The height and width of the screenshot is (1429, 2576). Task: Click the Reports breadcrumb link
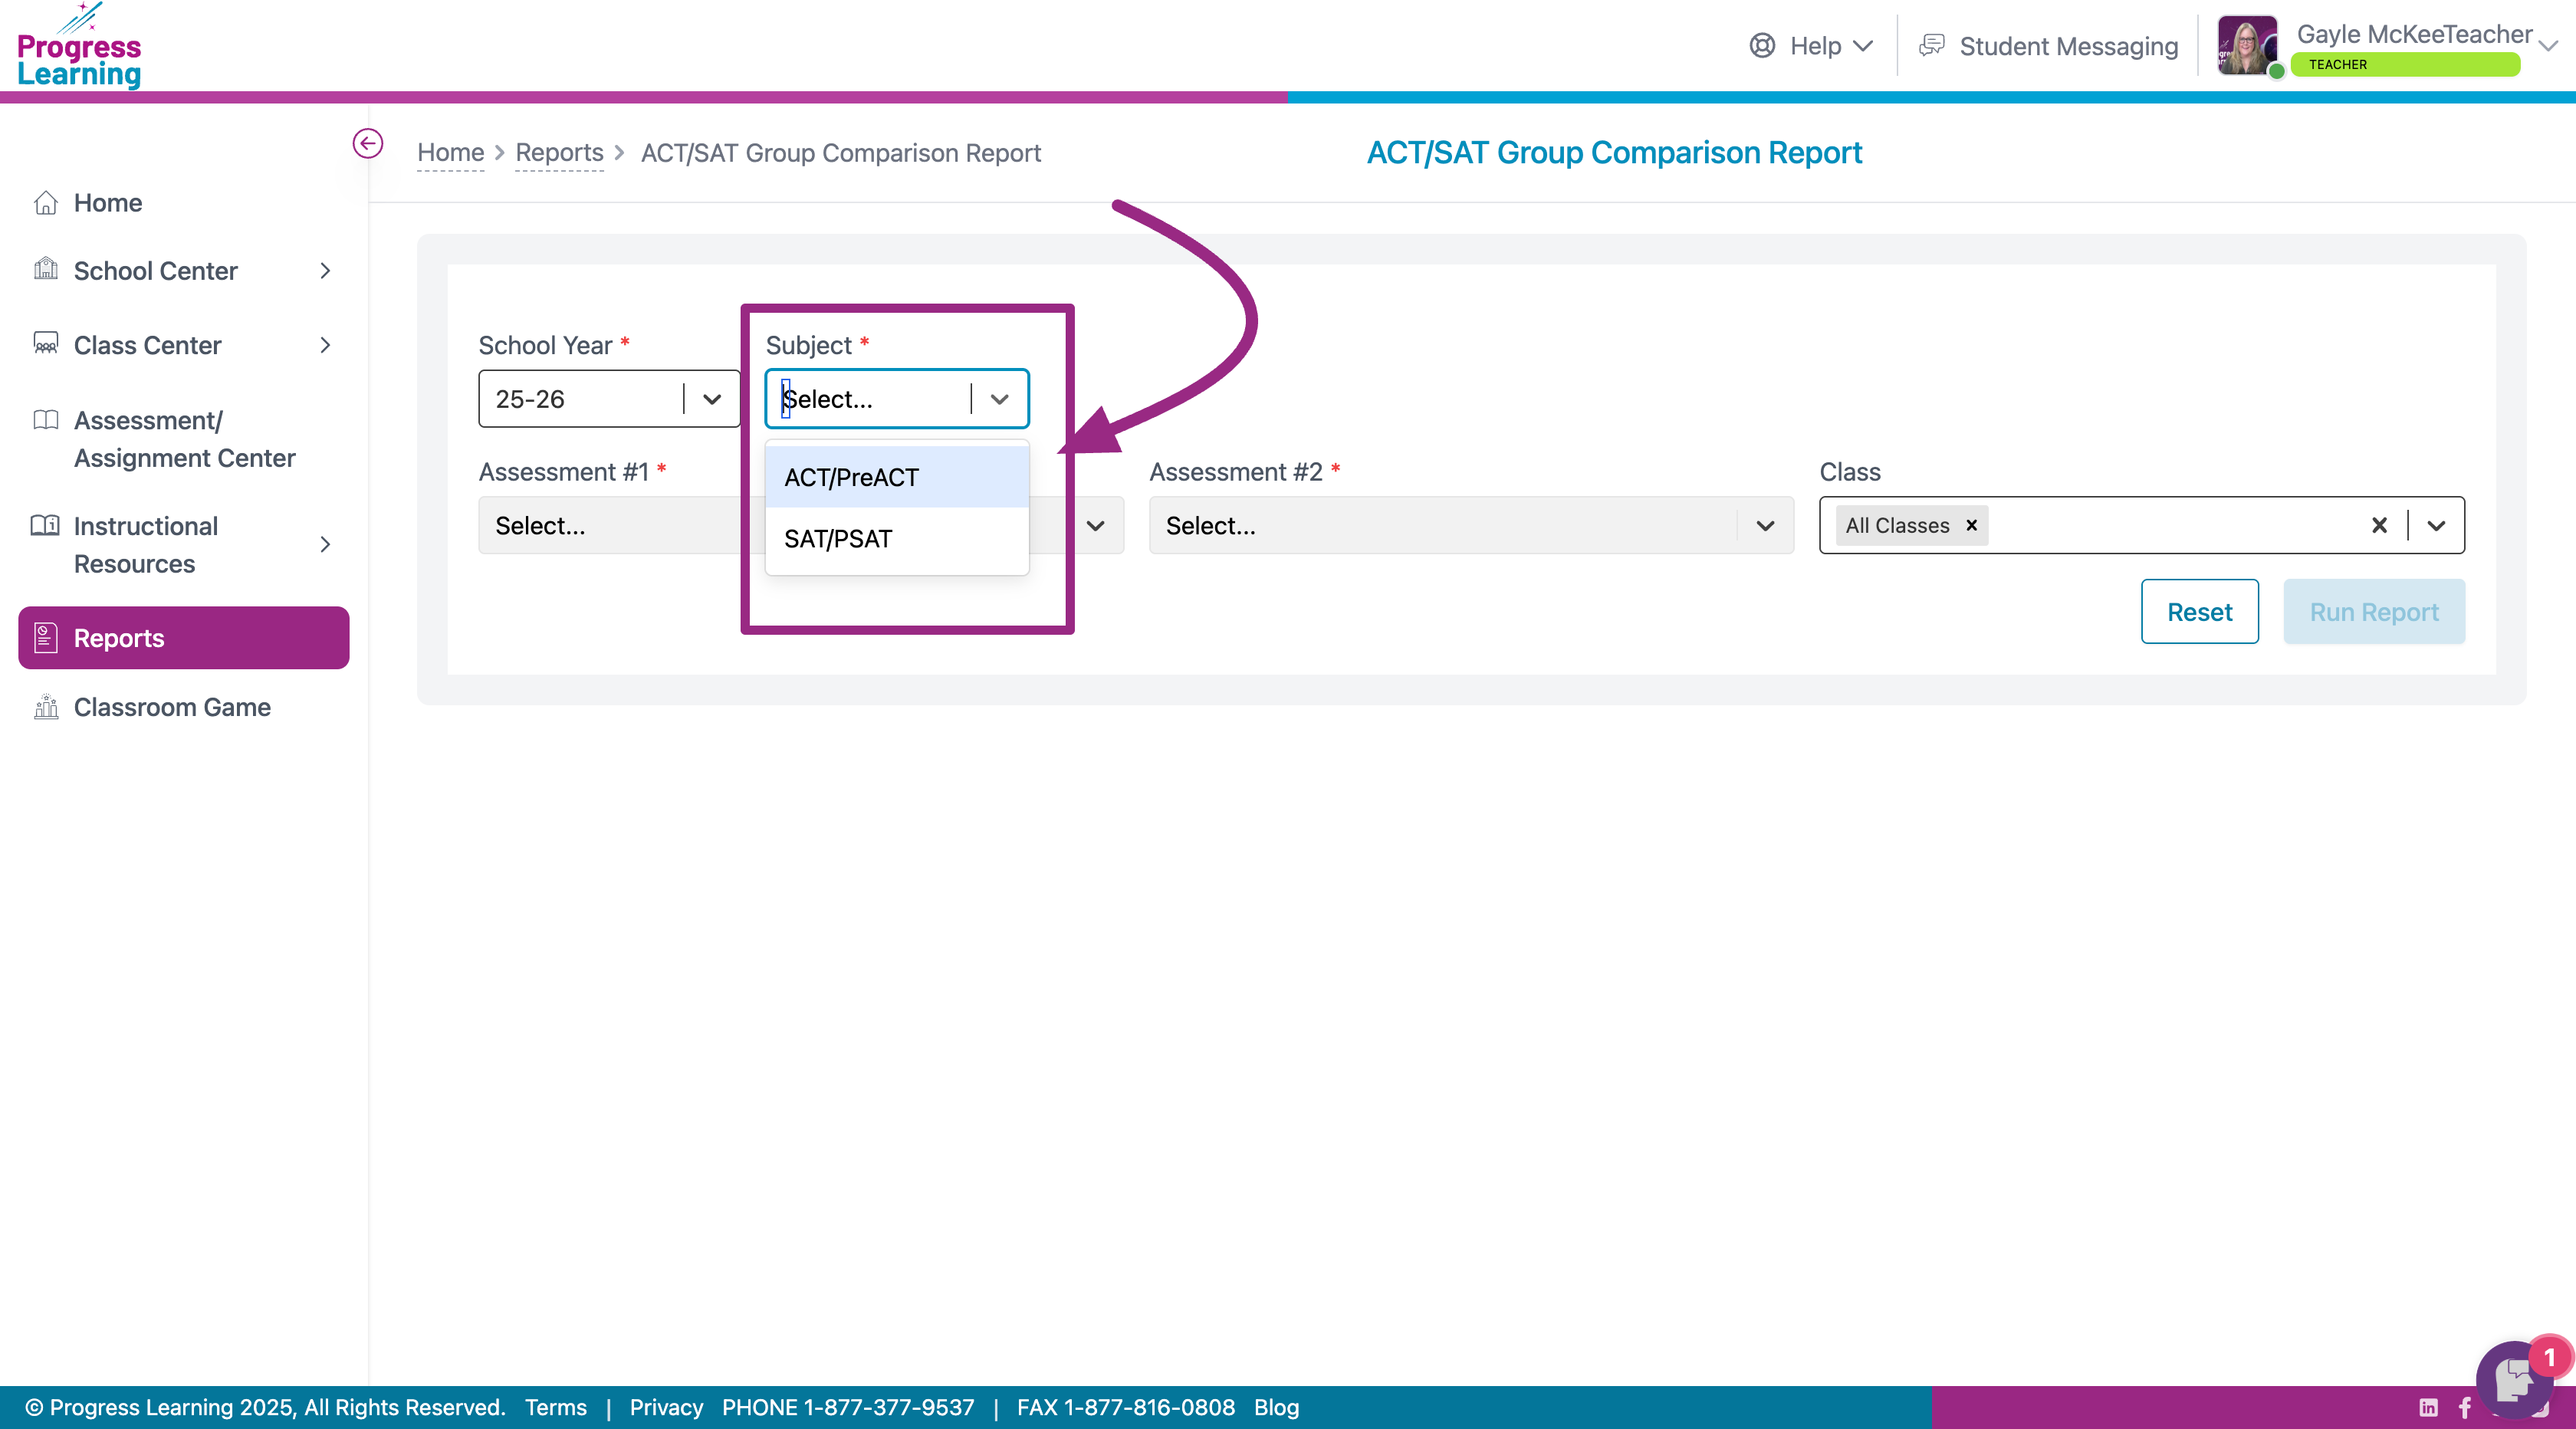click(x=559, y=153)
